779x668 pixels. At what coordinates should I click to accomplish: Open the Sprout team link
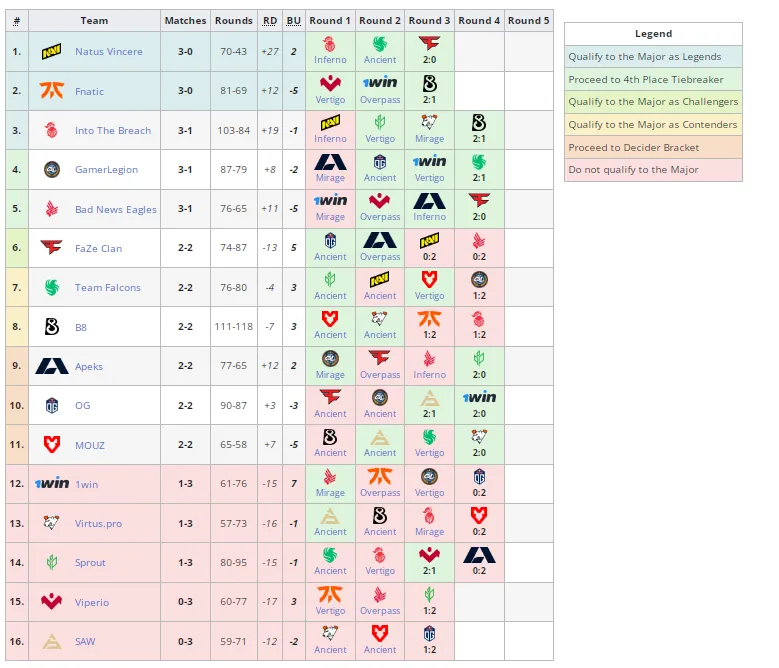pyautogui.click(x=90, y=563)
